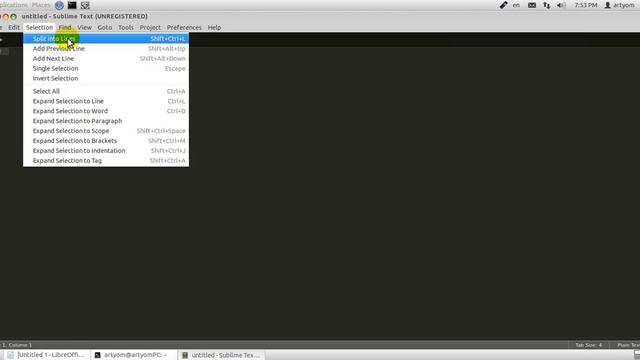The image size is (640, 360).
Task: Choose Single Selection menu entry
Action: pos(106,69)
